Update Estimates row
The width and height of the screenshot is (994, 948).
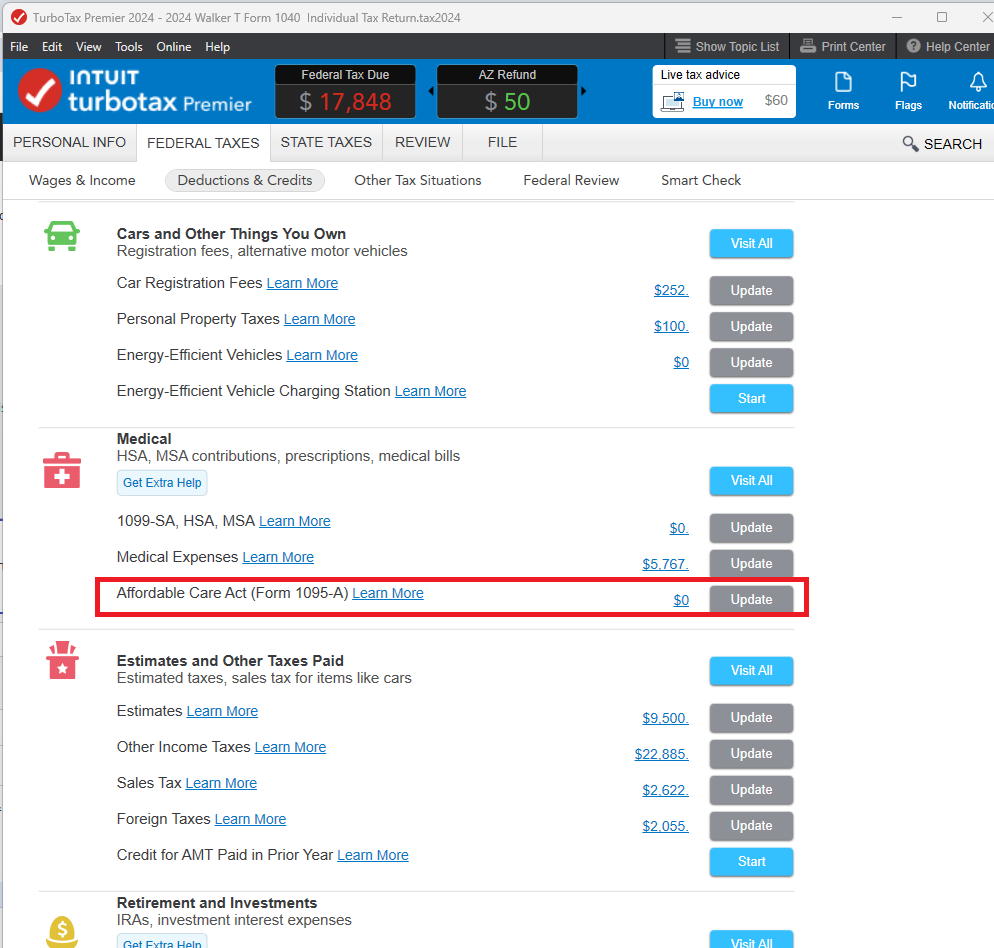coord(751,718)
